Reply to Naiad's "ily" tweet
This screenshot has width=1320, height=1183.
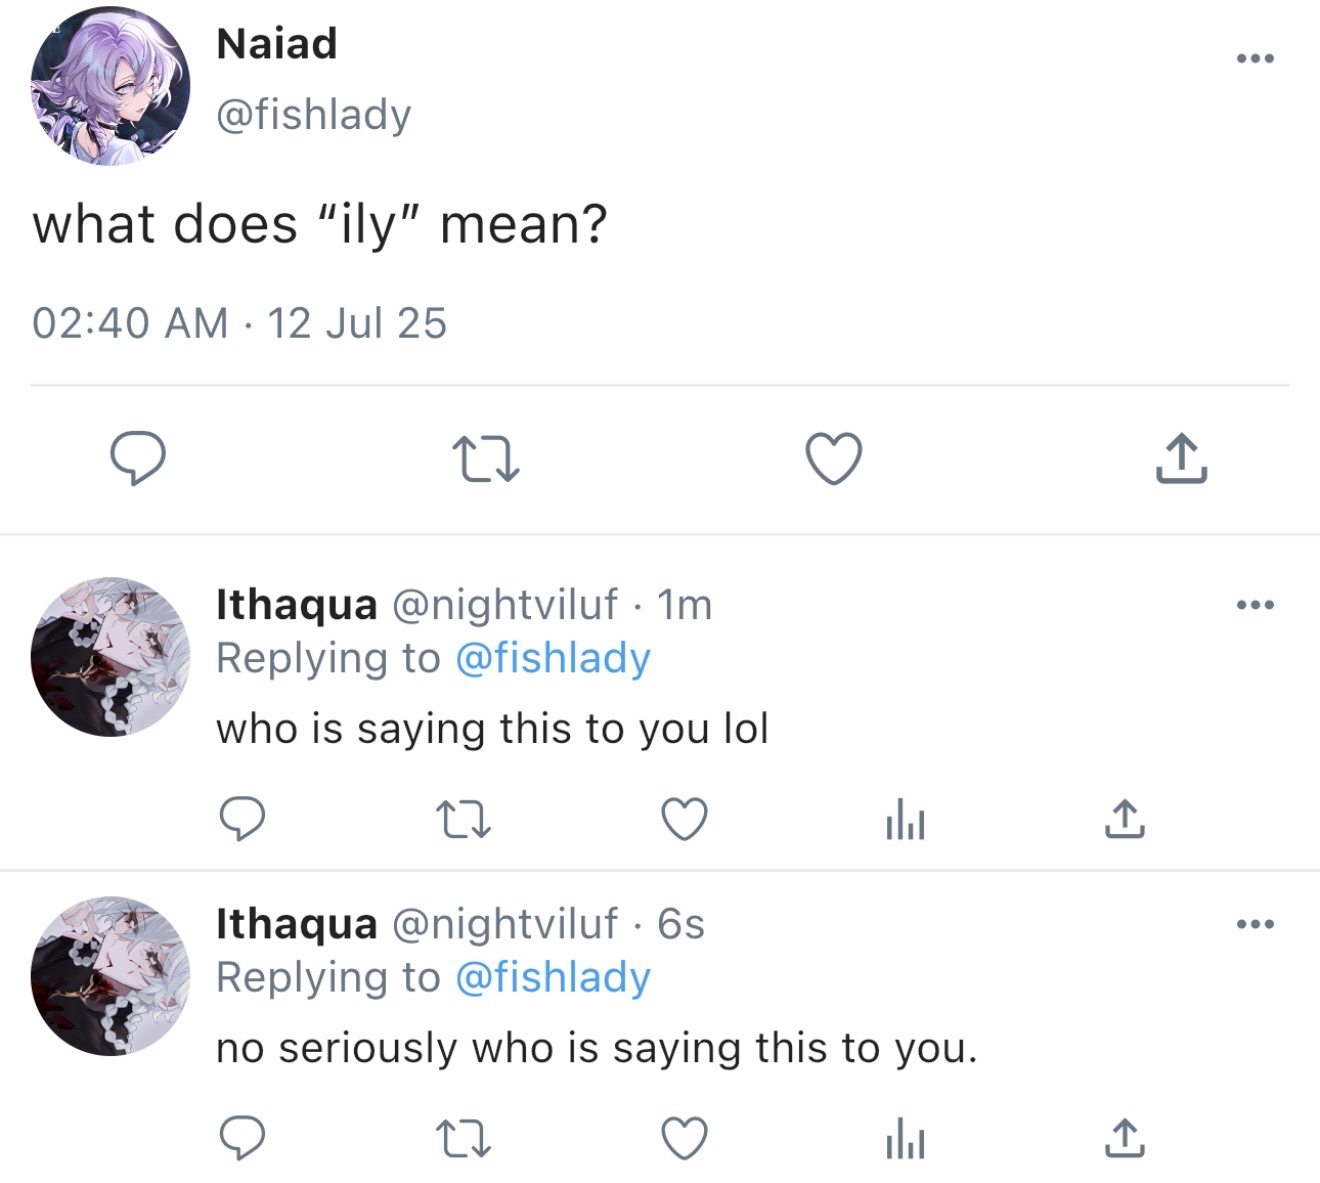pyautogui.click(x=137, y=458)
